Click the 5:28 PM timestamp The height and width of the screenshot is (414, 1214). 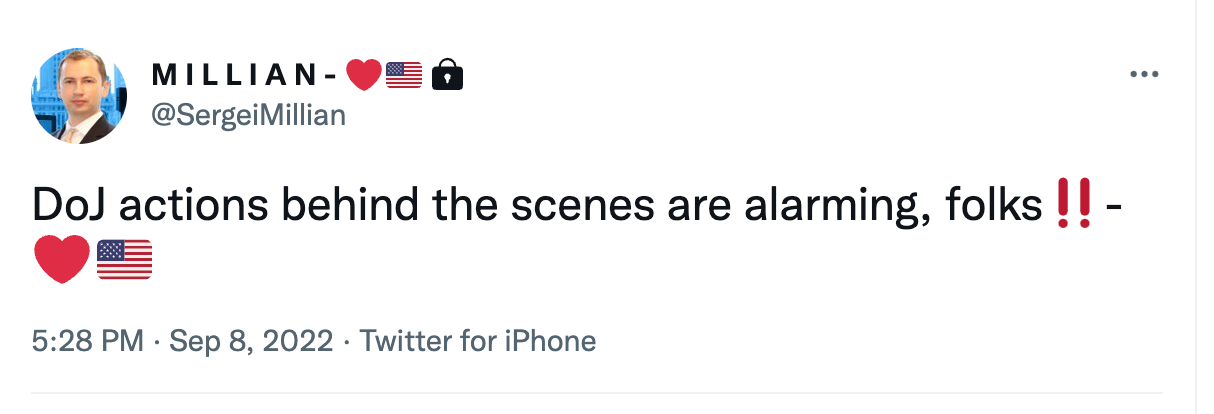(x=88, y=342)
